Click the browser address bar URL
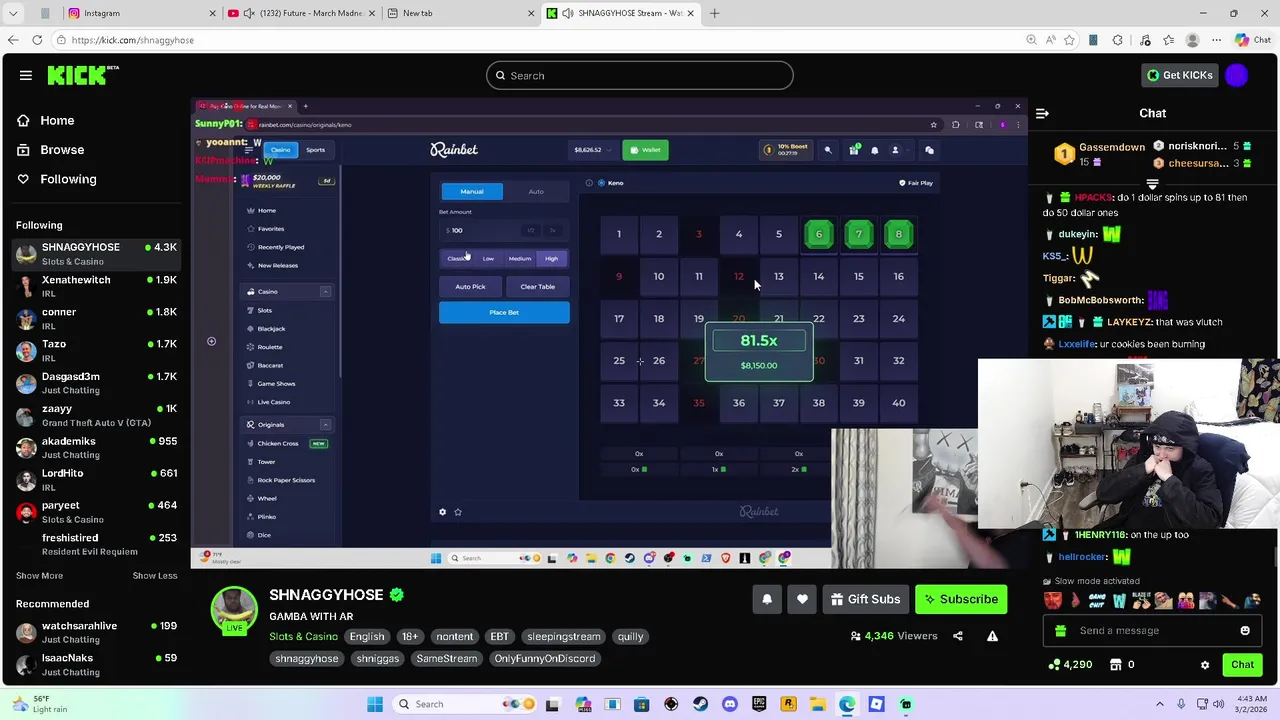The width and height of the screenshot is (1280, 720). (x=133, y=40)
